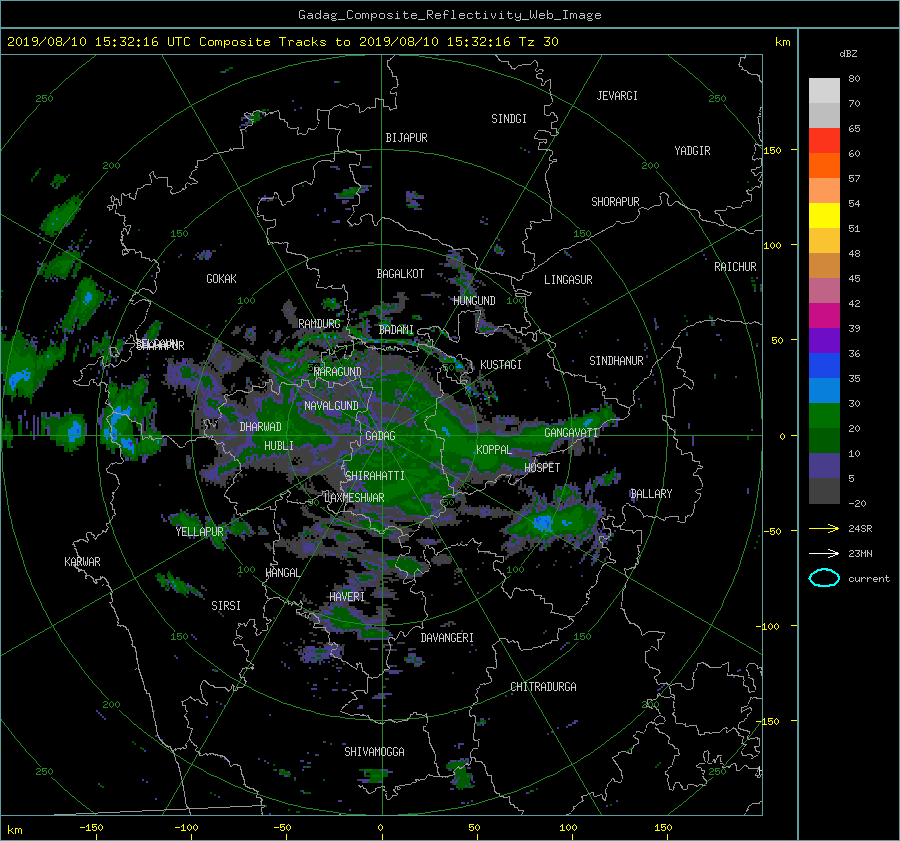900x841 pixels.
Task: Click the CHITRADURGA city label
Action: pos(543,687)
